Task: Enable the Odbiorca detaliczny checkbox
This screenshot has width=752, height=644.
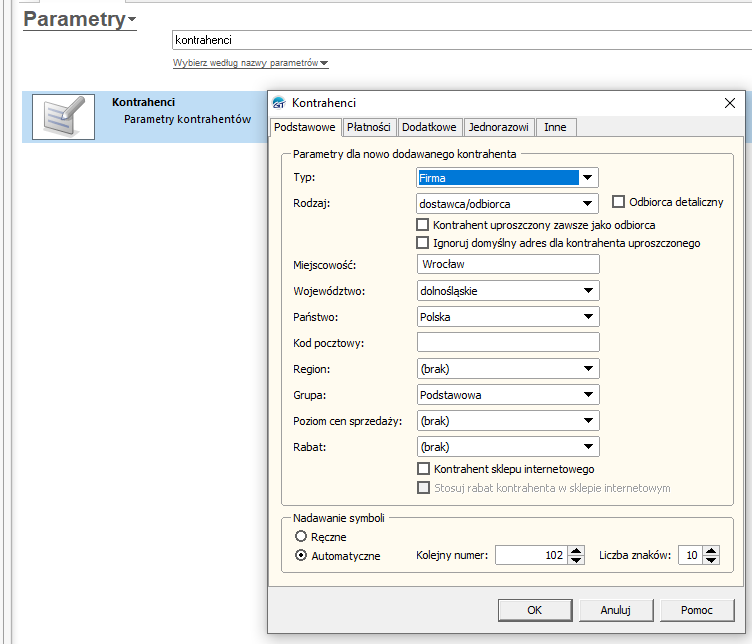Action: (x=618, y=202)
